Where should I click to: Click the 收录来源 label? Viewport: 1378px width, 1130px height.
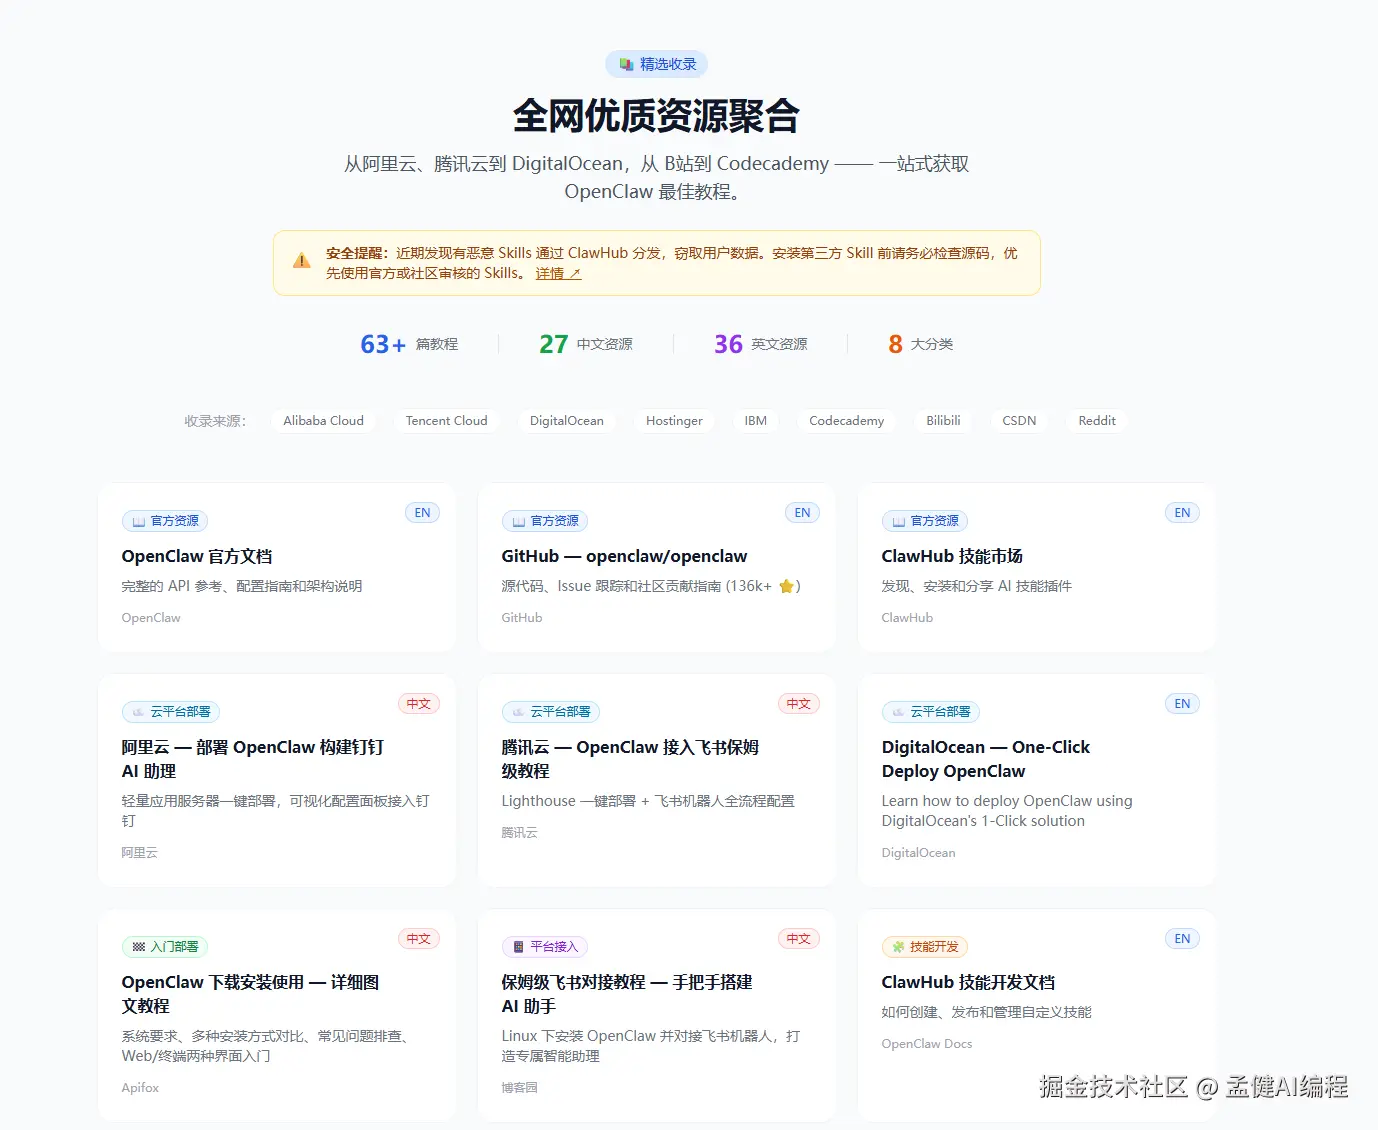click(x=215, y=421)
